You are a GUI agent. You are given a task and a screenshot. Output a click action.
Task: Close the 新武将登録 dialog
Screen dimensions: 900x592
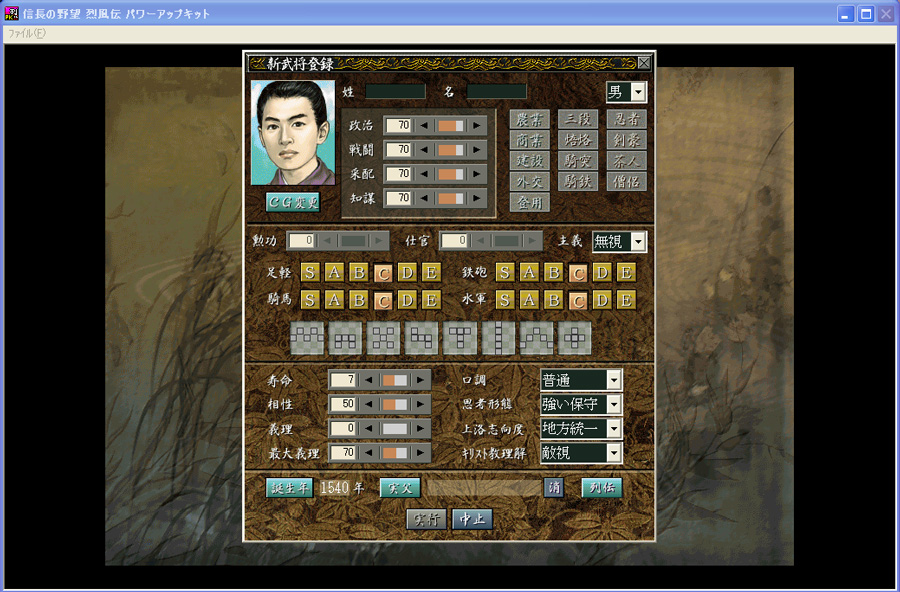[644, 63]
